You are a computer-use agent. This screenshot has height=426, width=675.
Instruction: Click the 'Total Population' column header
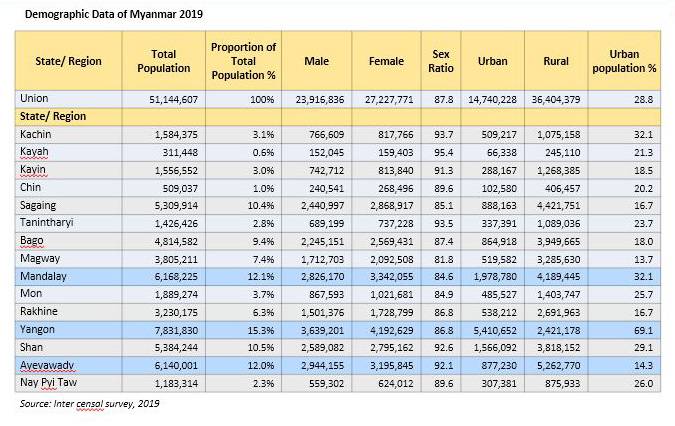[x=170, y=61]
